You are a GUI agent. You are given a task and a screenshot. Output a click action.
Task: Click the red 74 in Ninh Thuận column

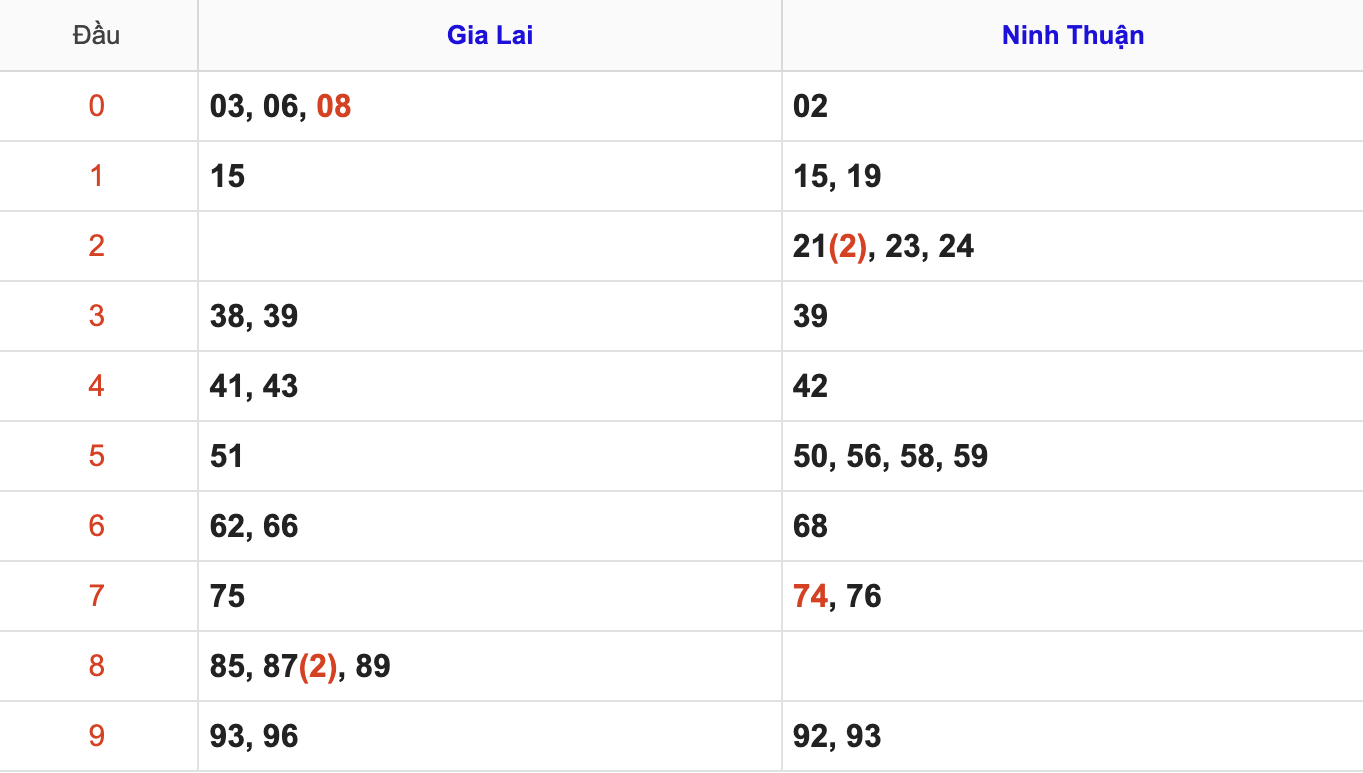click(x=810, y=596)
